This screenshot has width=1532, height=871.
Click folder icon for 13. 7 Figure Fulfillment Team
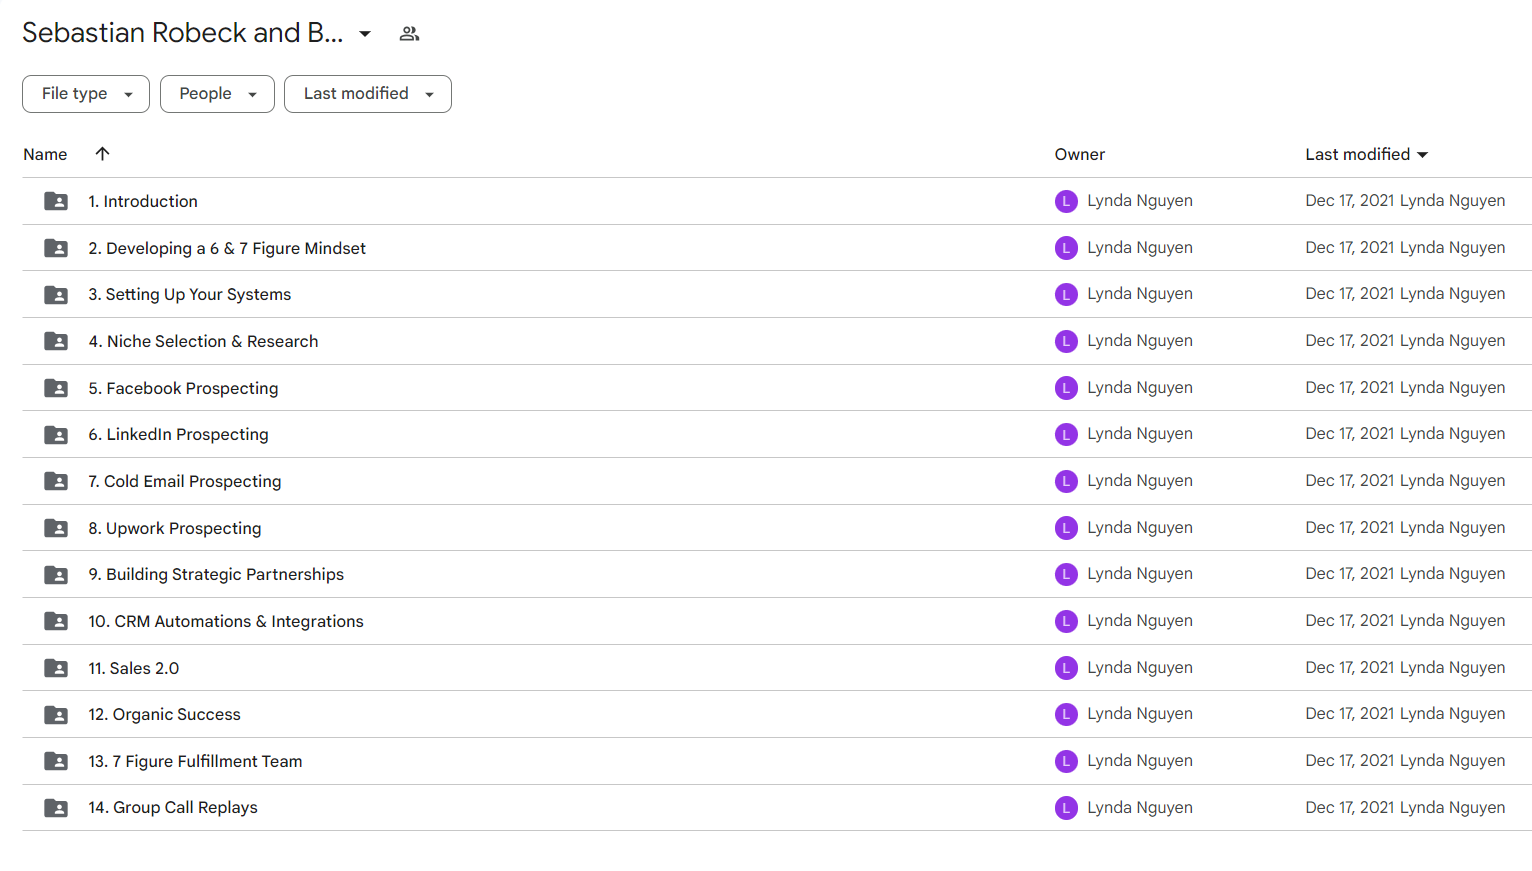pos(56,761)
